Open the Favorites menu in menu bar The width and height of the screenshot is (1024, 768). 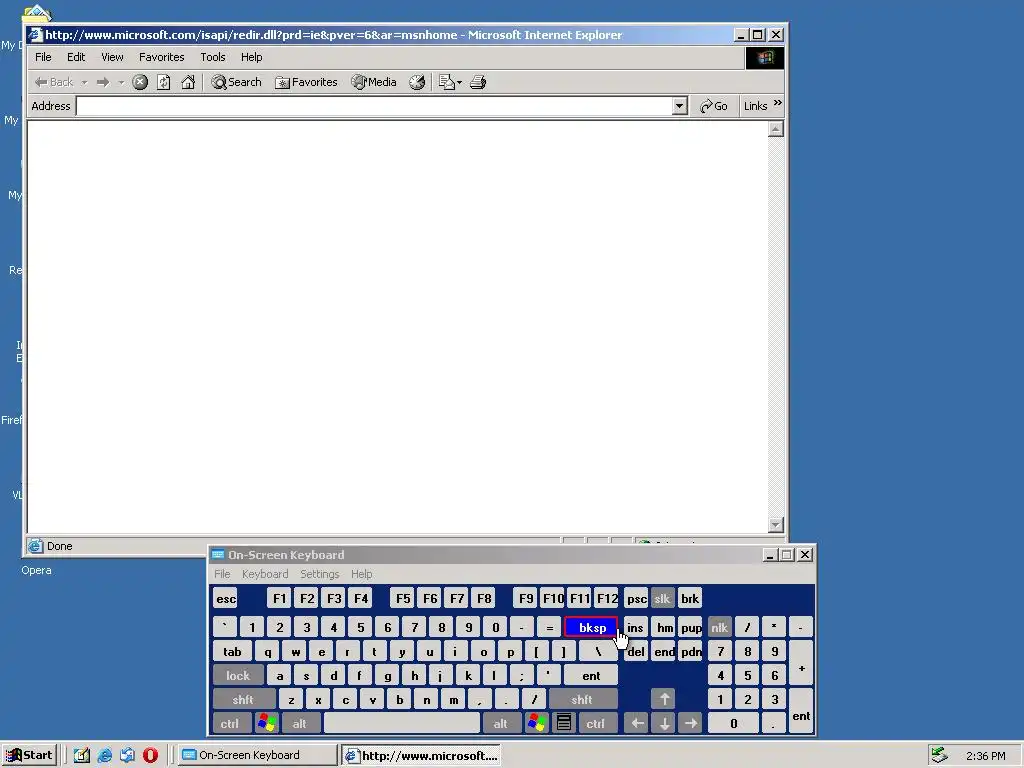(x=161, y=57)
